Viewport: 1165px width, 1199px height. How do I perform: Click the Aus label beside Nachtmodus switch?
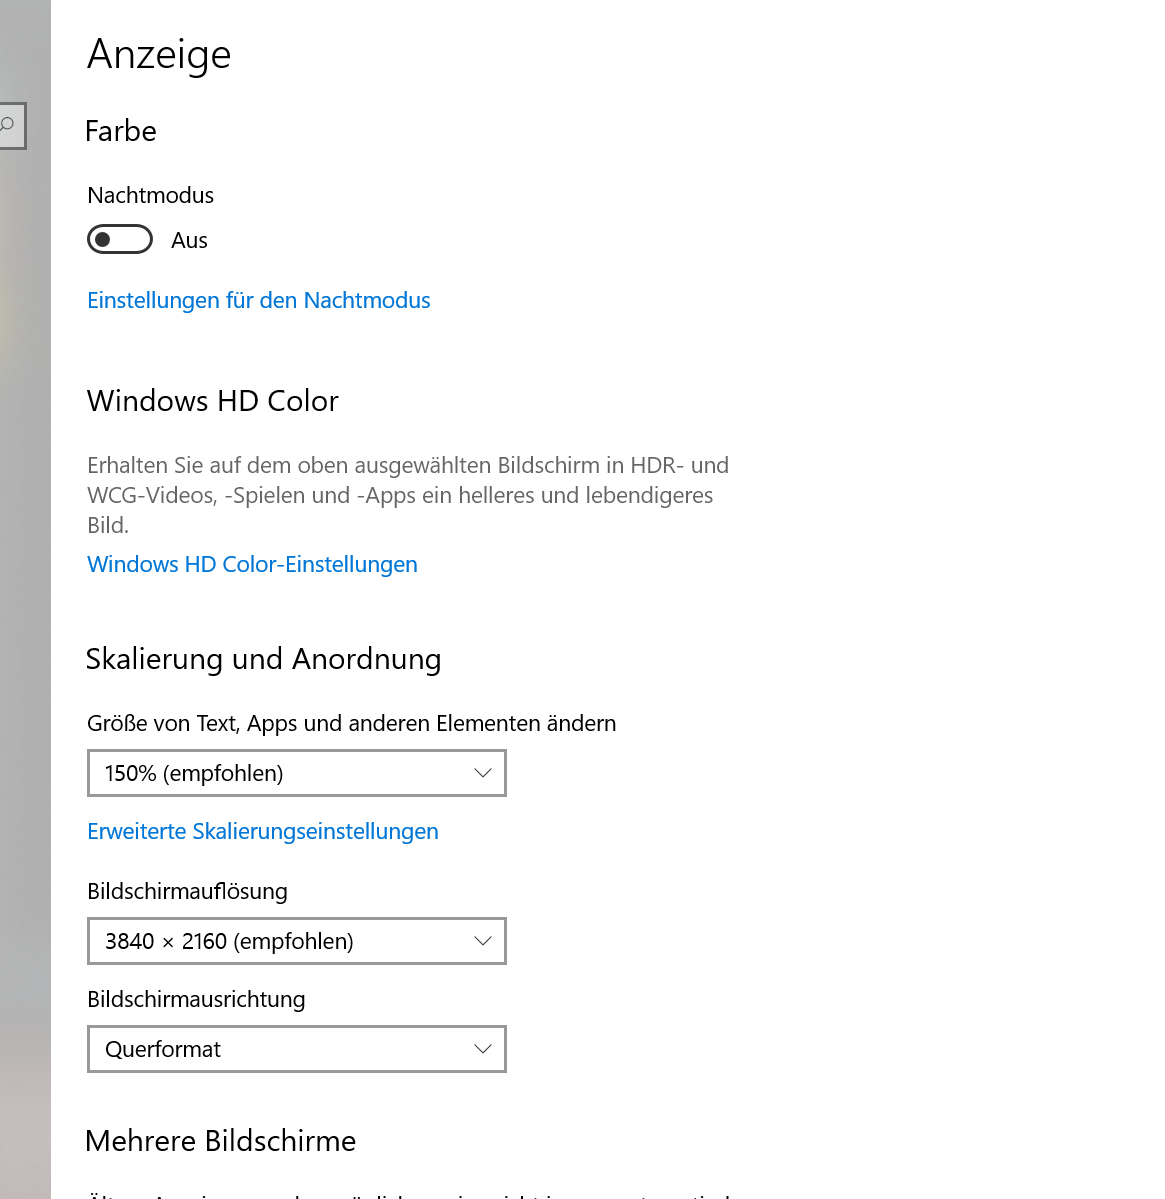coord(189,240)
